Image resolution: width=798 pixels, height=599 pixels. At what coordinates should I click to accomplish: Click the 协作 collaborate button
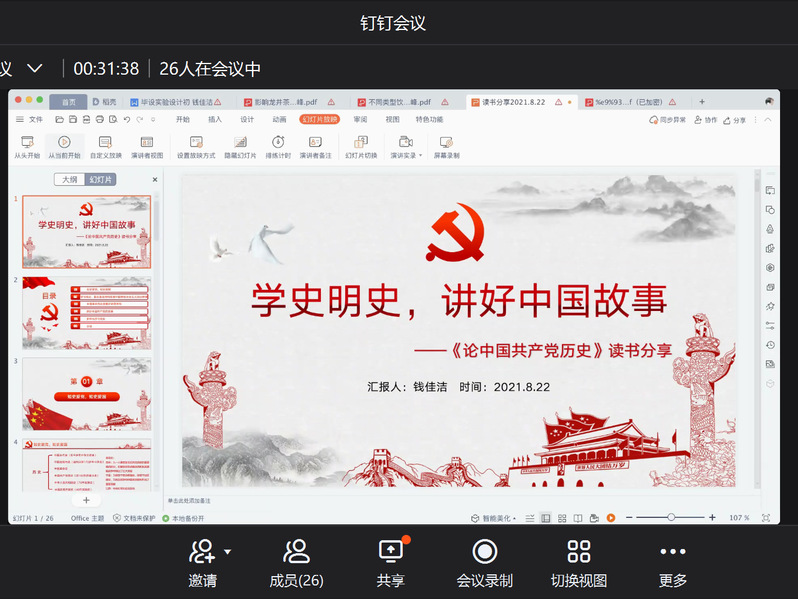click(x=705, y=120)
